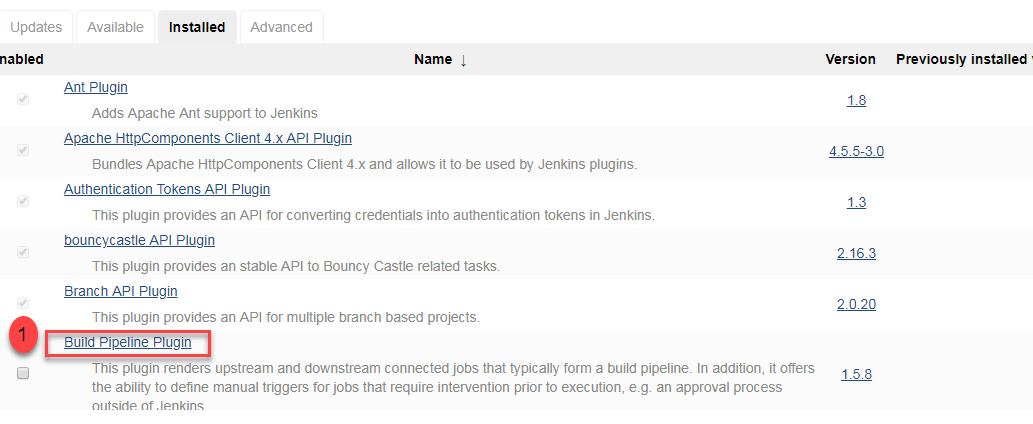Click the 4.5.5-3.0 version link
This screenshot has width=1033, height=424.
pyautogui.click(x=856, y=151)
